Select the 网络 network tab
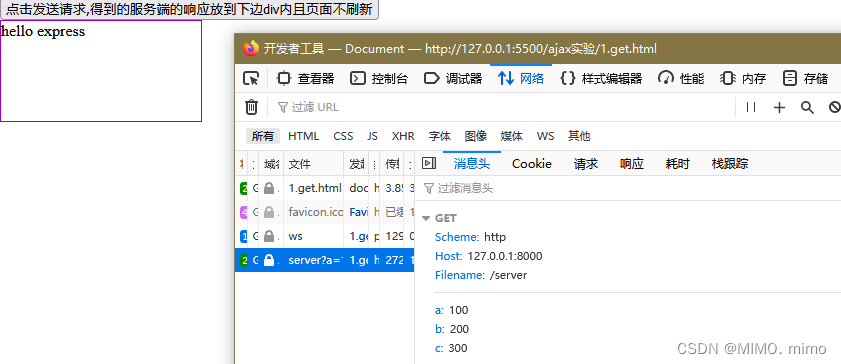This screenshot has height=364, width=841. tap(521, 79)
